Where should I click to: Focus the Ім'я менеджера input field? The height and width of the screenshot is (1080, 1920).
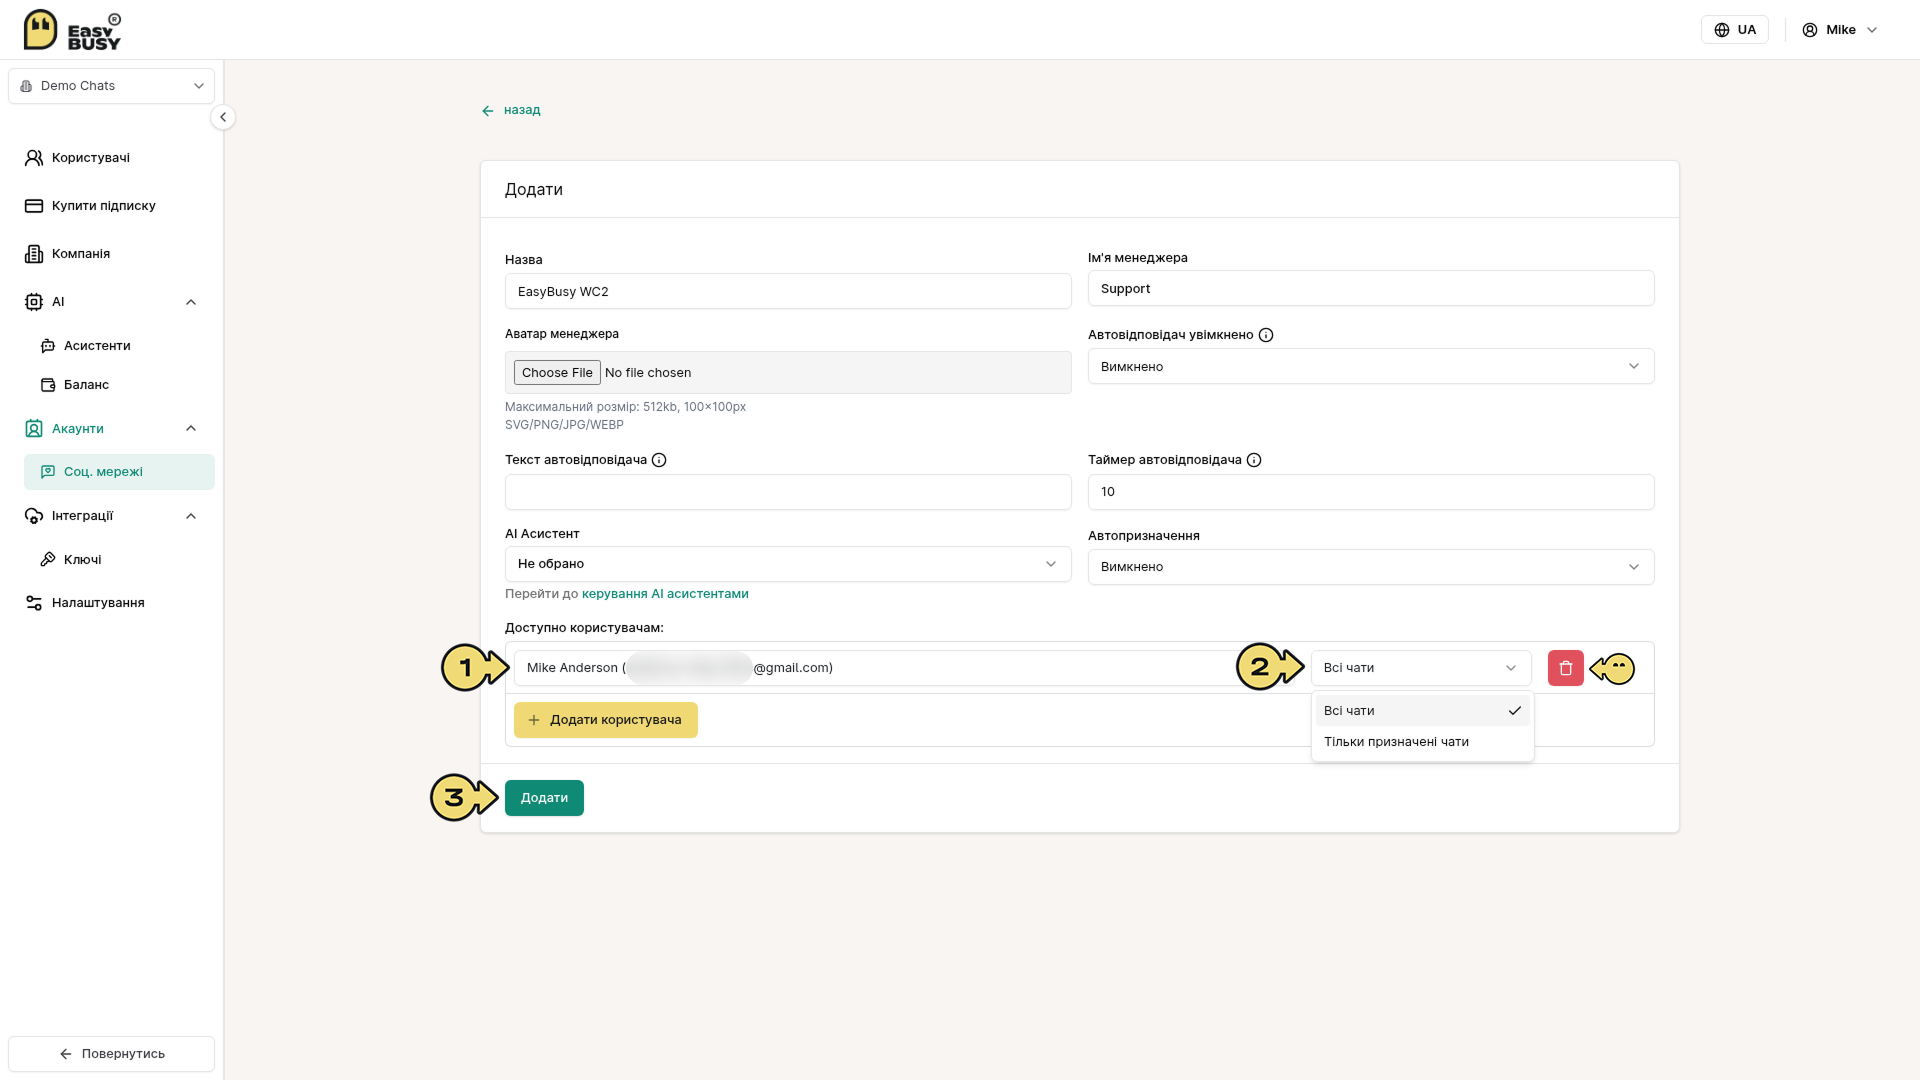(1371, 289)
